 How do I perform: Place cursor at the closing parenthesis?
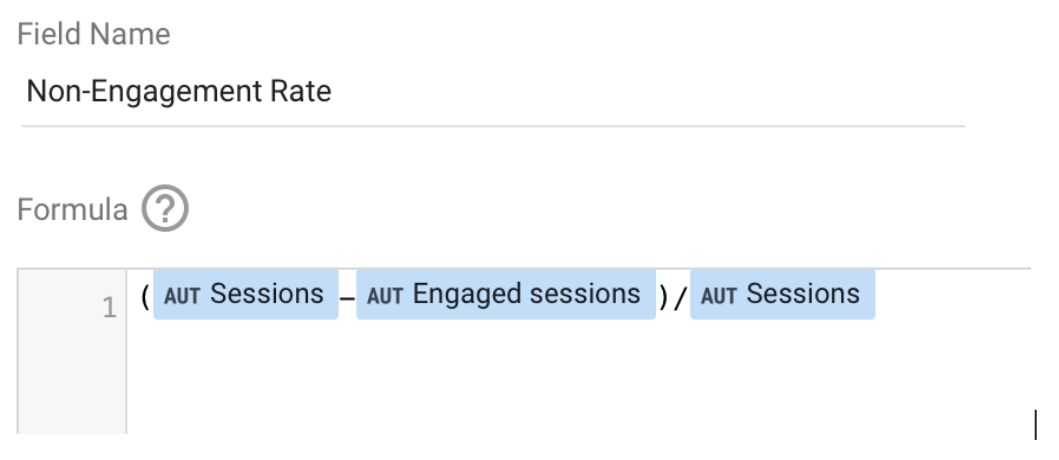pos(663,296)
